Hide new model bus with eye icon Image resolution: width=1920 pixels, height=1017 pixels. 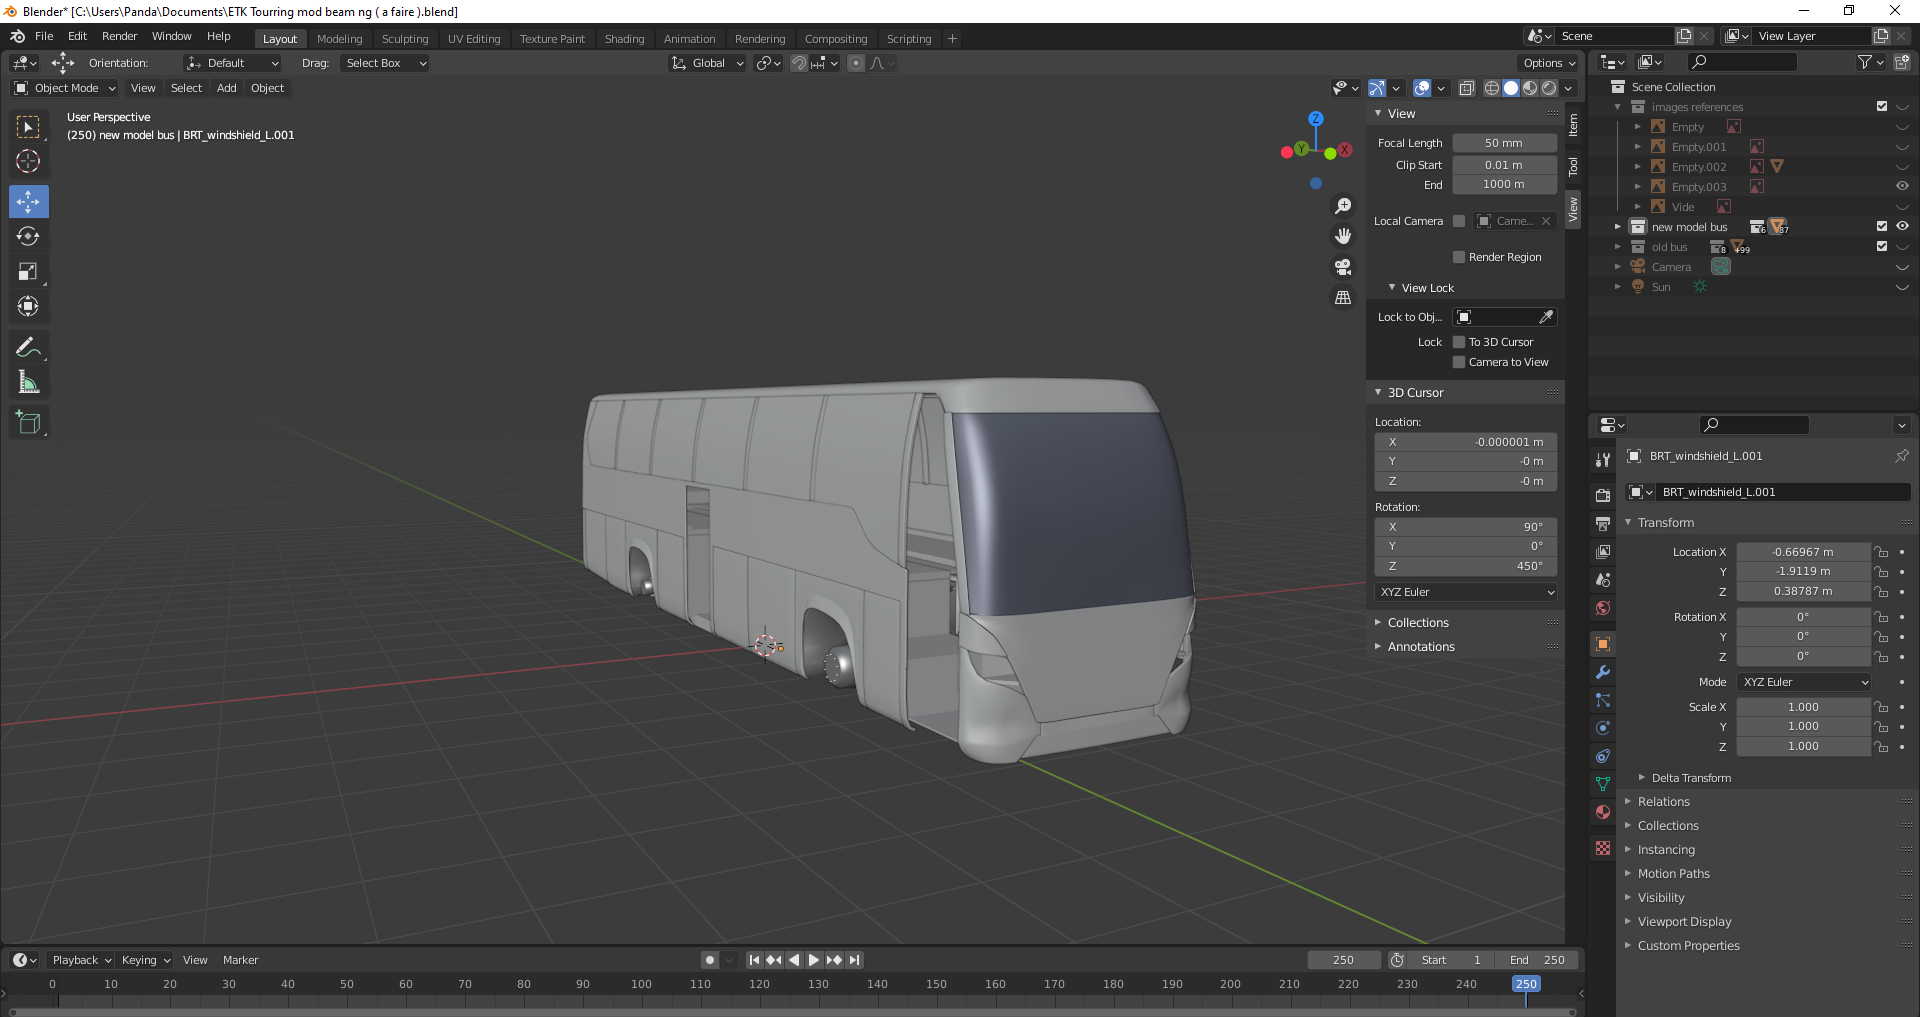(1902, 227)
